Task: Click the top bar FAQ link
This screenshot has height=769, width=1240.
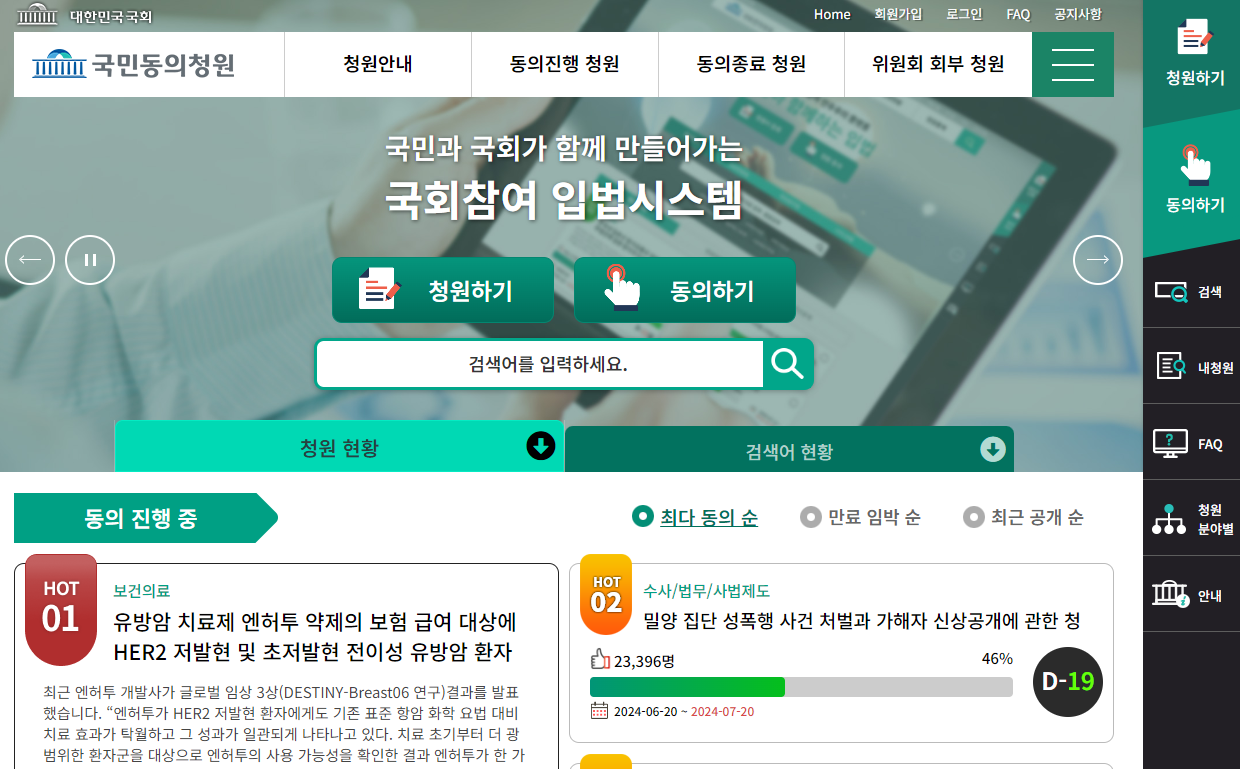Action: click(x=1018, y=14)
